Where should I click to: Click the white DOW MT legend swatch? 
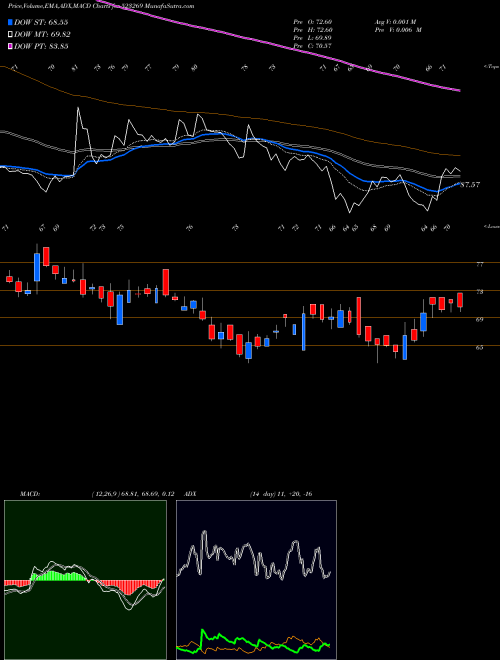(x=10, y=34)
